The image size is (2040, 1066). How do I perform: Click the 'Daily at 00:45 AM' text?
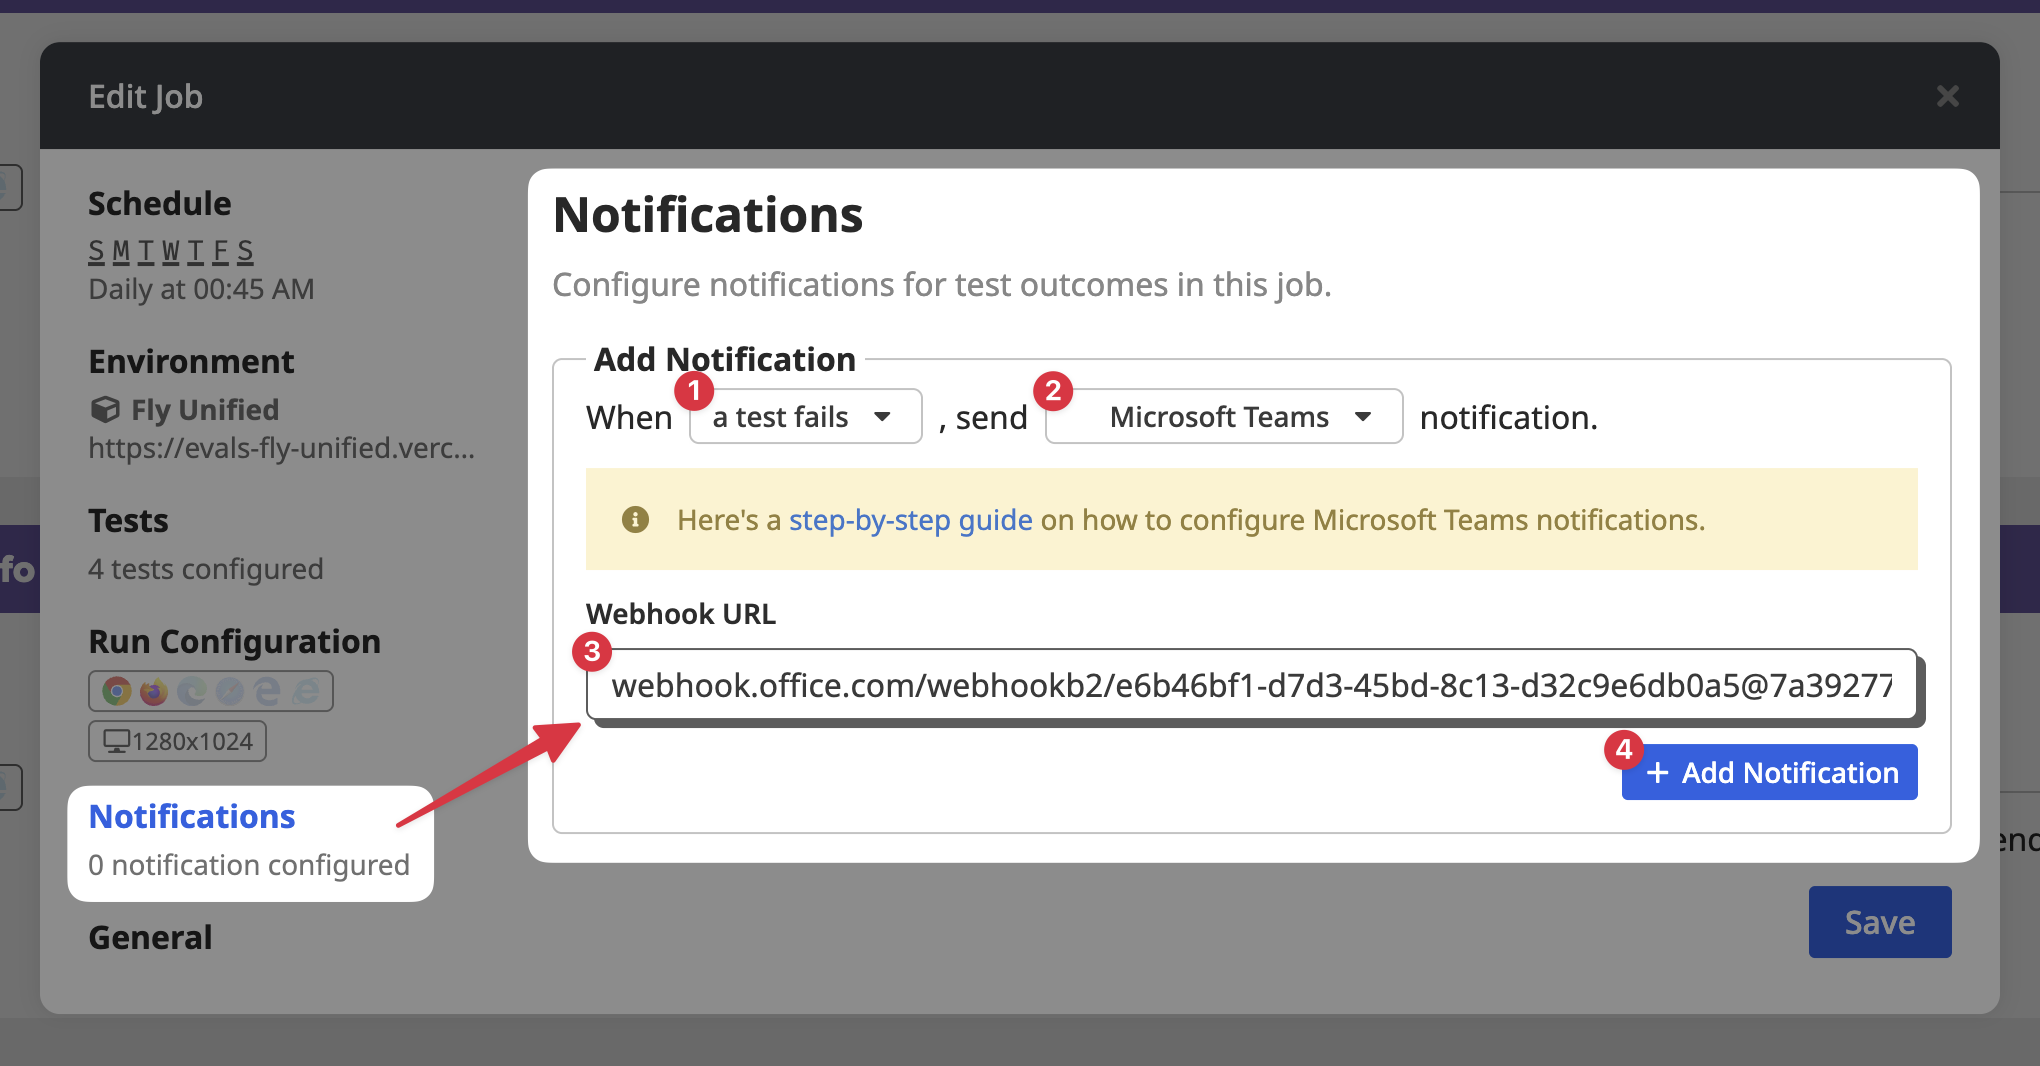click(x=201, y=289)
